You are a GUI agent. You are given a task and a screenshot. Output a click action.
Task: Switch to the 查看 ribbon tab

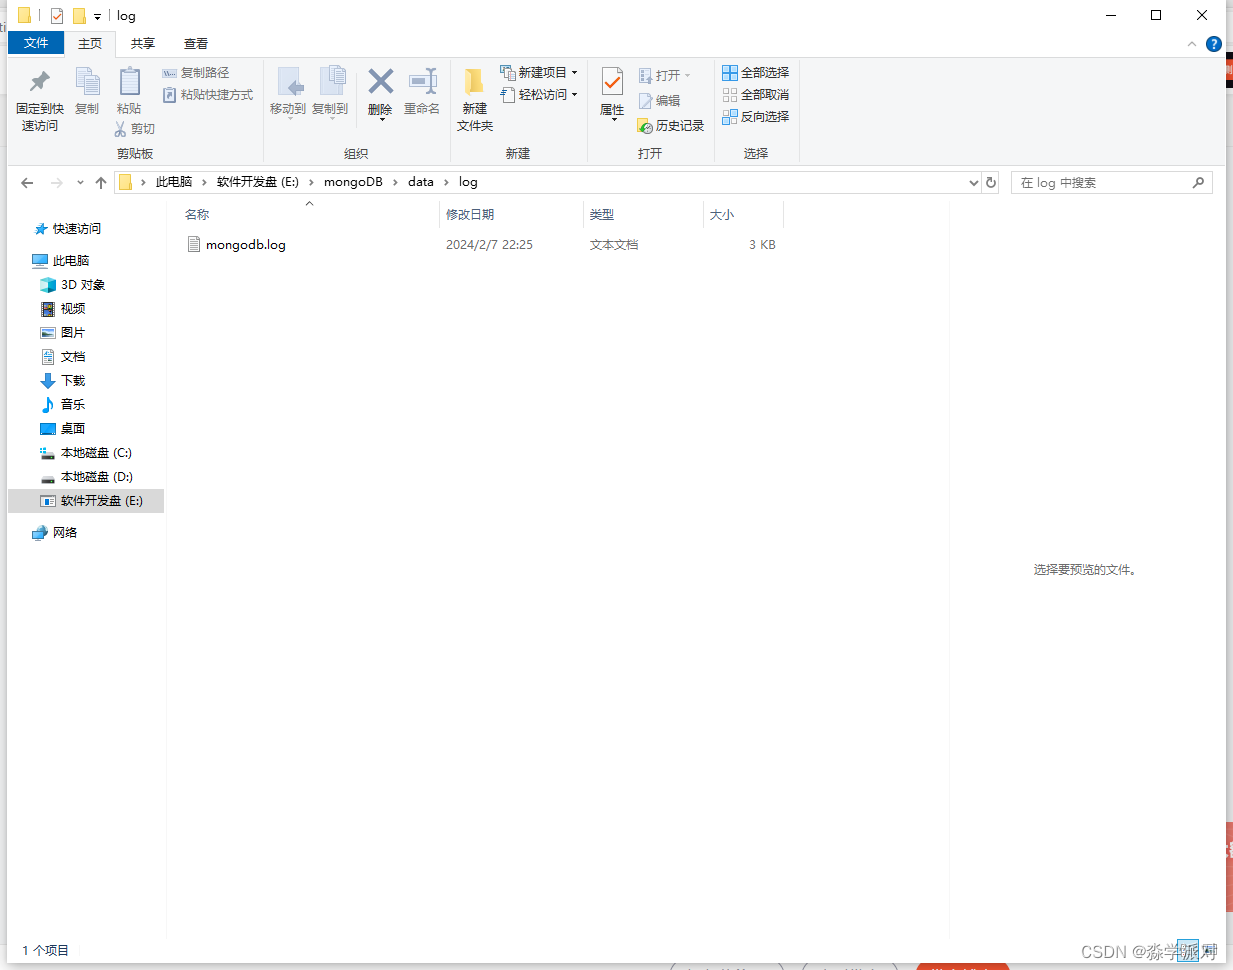coord(196,43)
